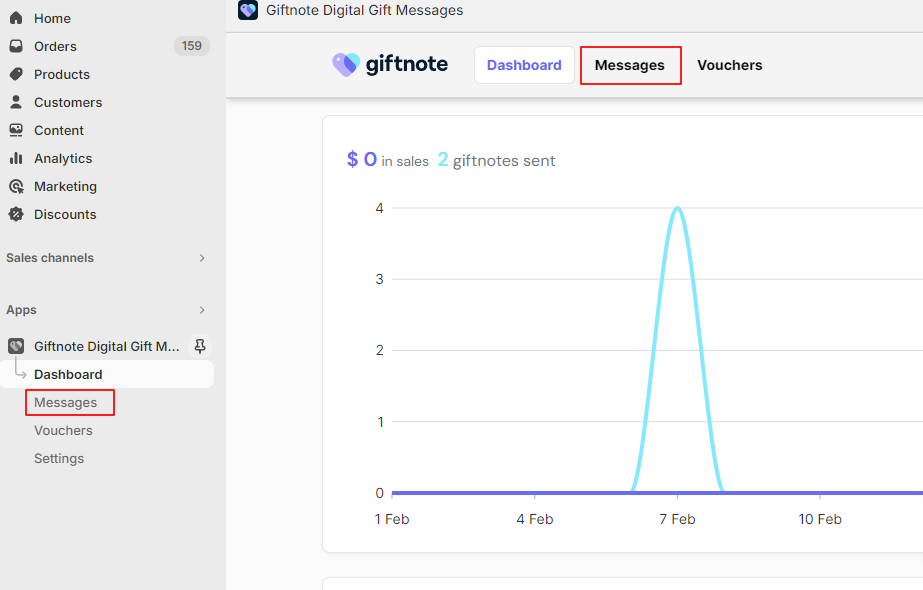Image resolution: width=923 pixels, height=590 pixels.
Task: Open Settings in the sidebar submenu
Action: click(x=59, y=459)
